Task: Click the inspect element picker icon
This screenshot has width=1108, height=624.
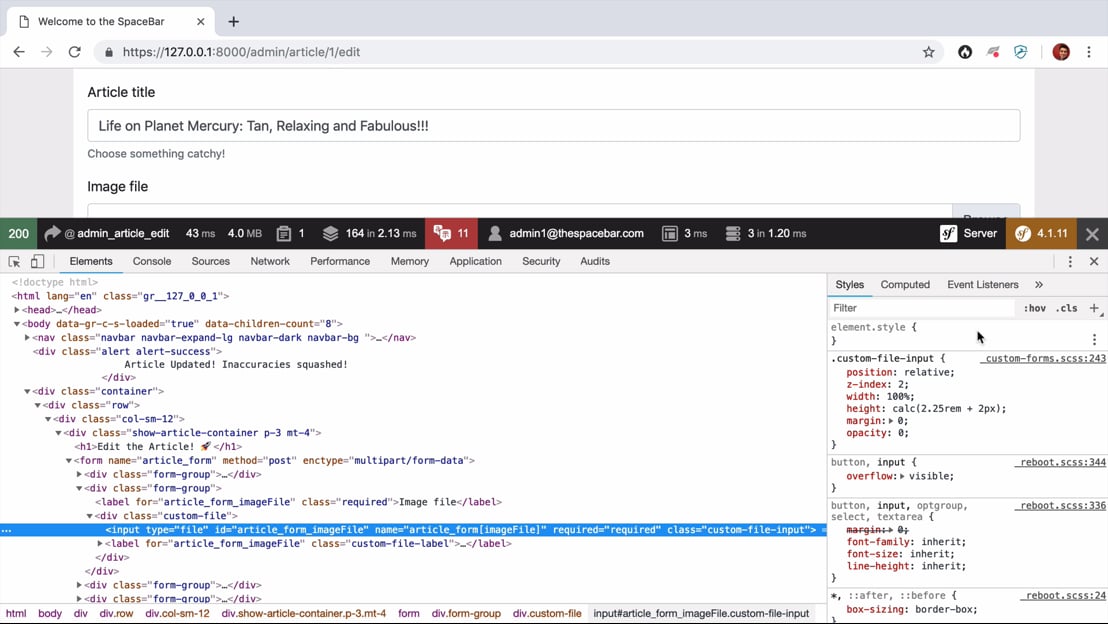Action: [14, 262]
